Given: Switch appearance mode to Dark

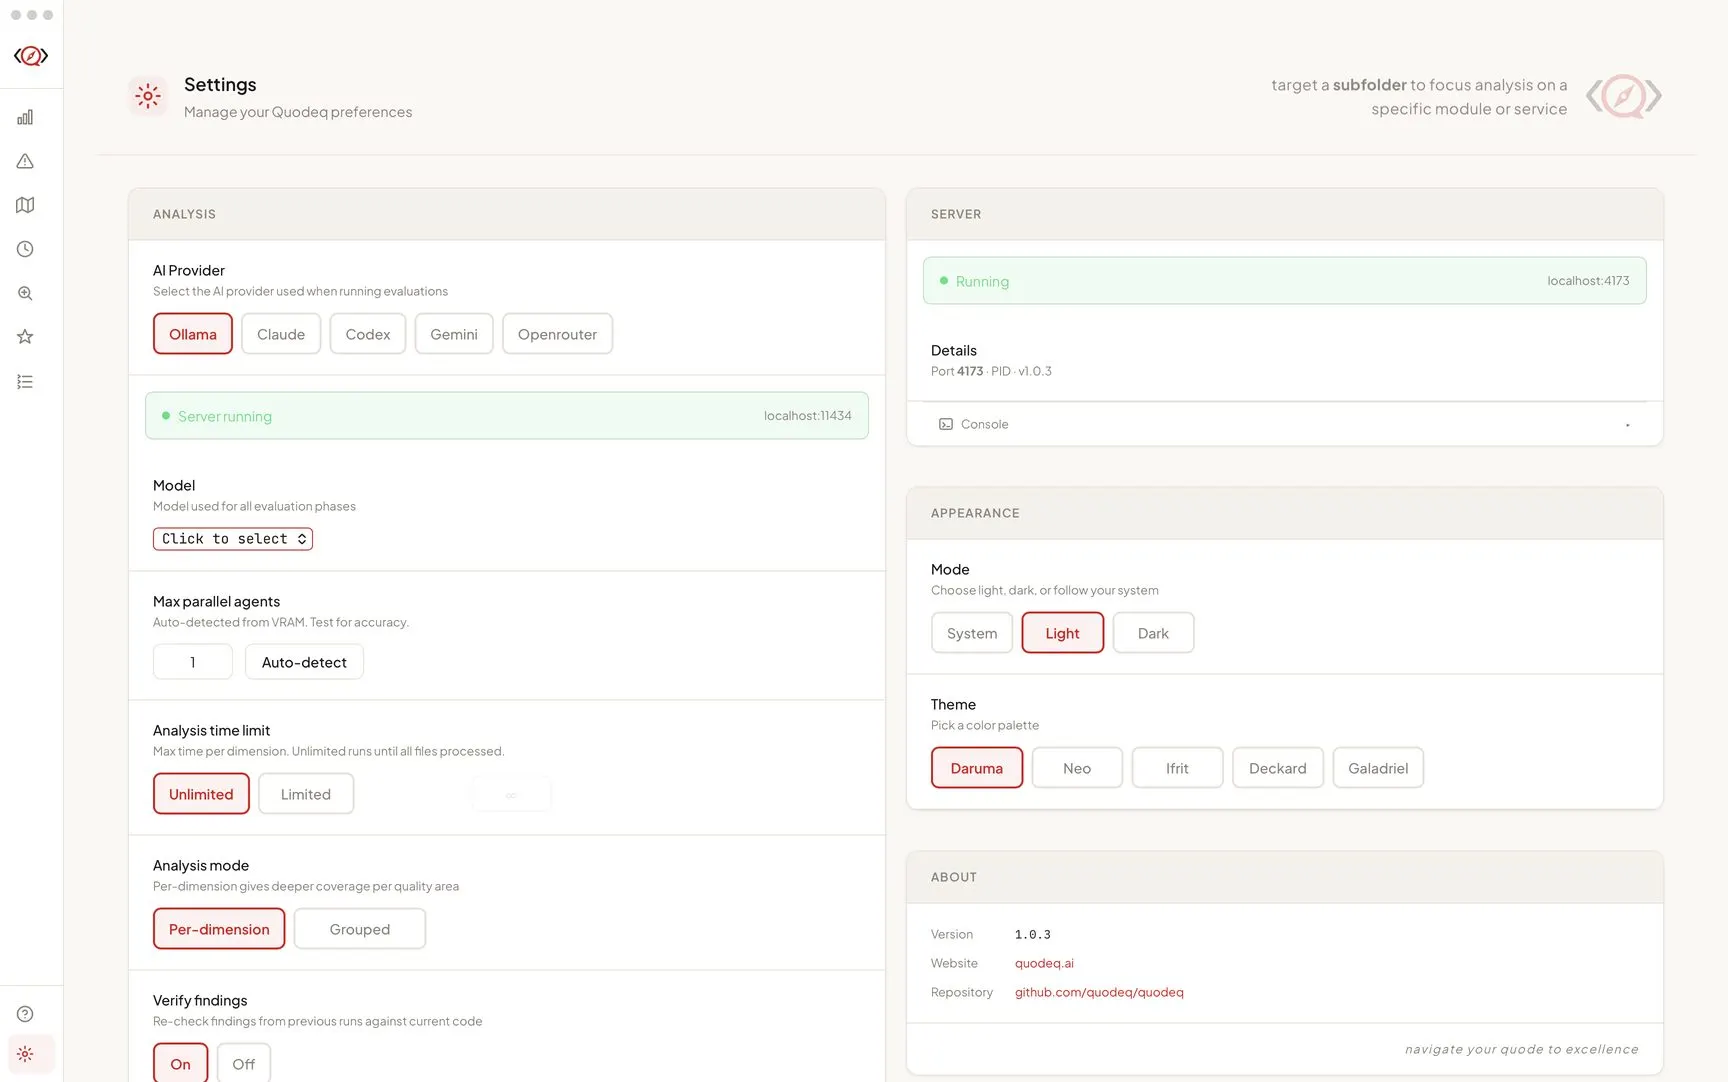Looking at the screenshot, I should pyautogui.click(x=1152, y=633).
